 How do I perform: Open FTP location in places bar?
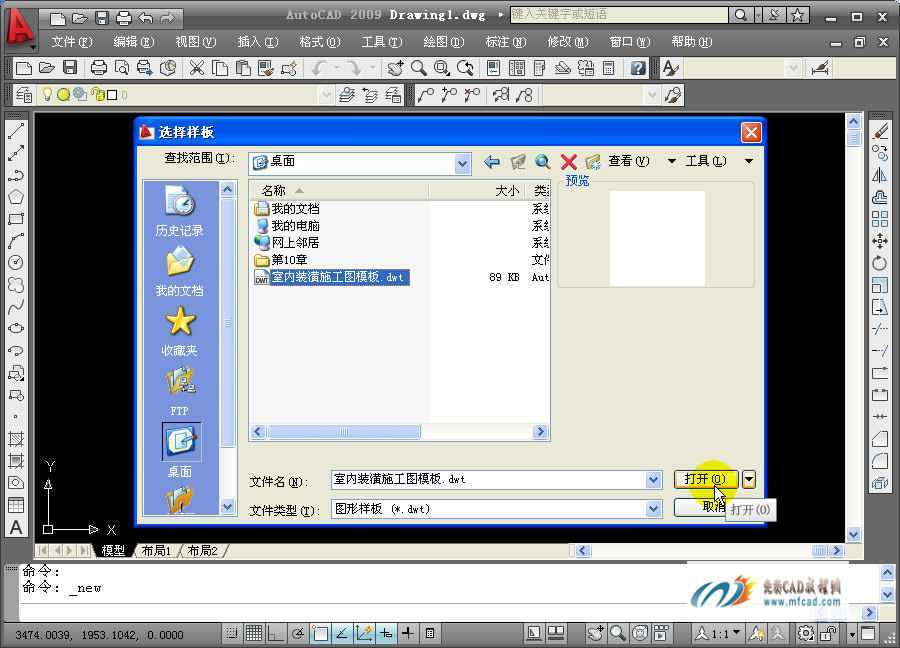(180, 391)
